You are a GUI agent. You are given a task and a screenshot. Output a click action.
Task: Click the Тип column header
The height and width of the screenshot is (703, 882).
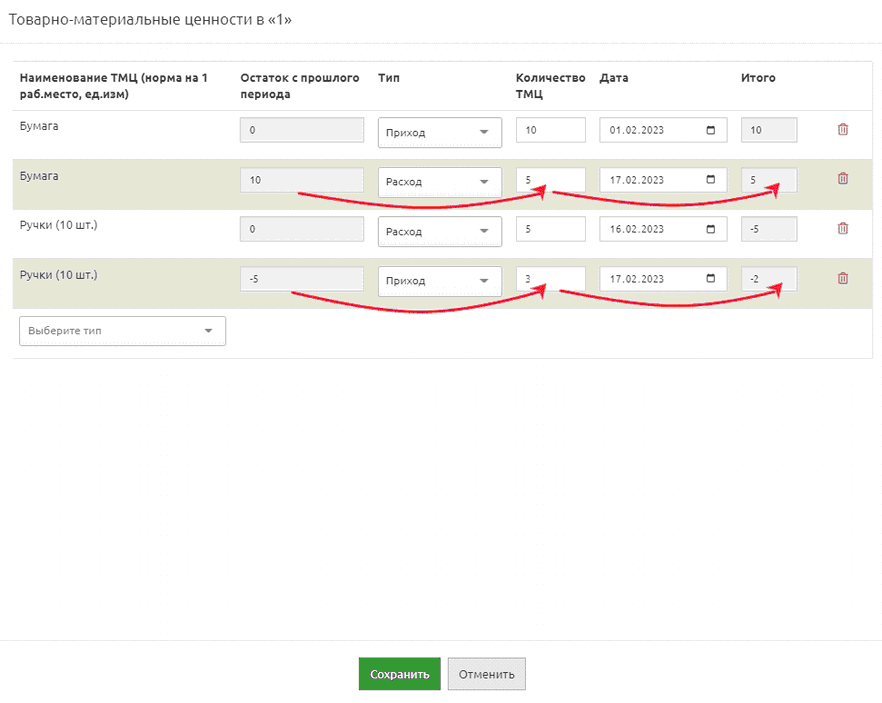389,78
